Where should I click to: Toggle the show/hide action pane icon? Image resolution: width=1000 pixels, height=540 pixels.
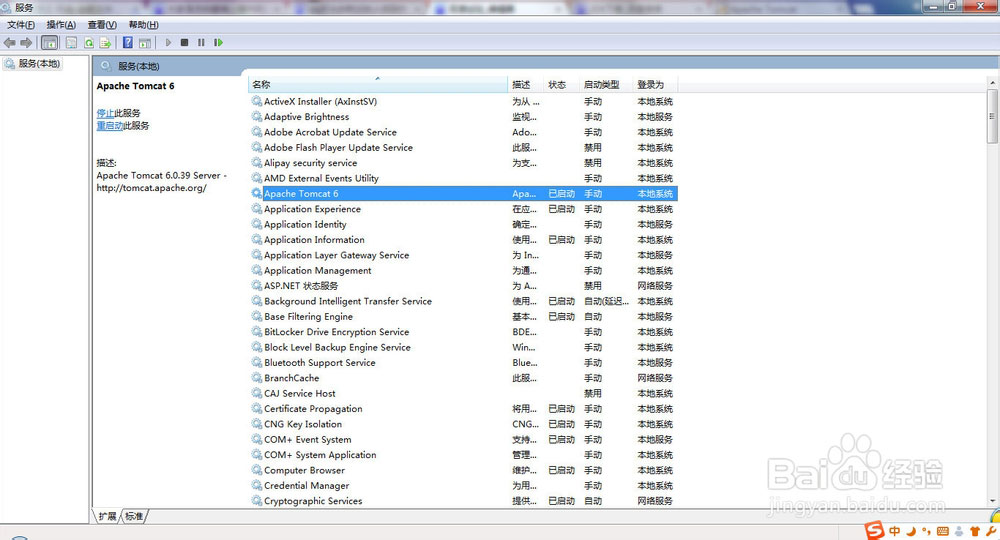coord(145,43)
